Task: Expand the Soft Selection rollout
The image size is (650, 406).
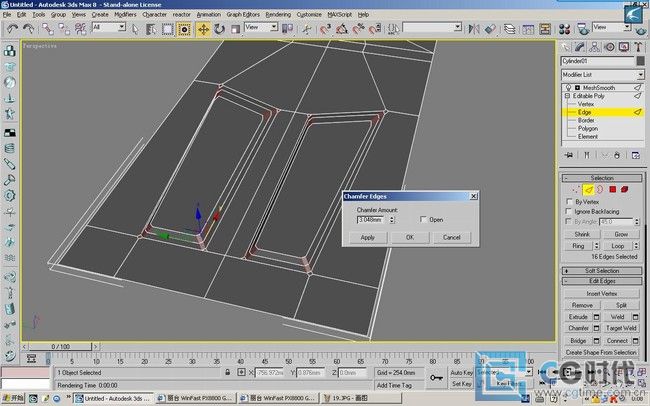Action: pyautogui.click(x=602, y=271)
